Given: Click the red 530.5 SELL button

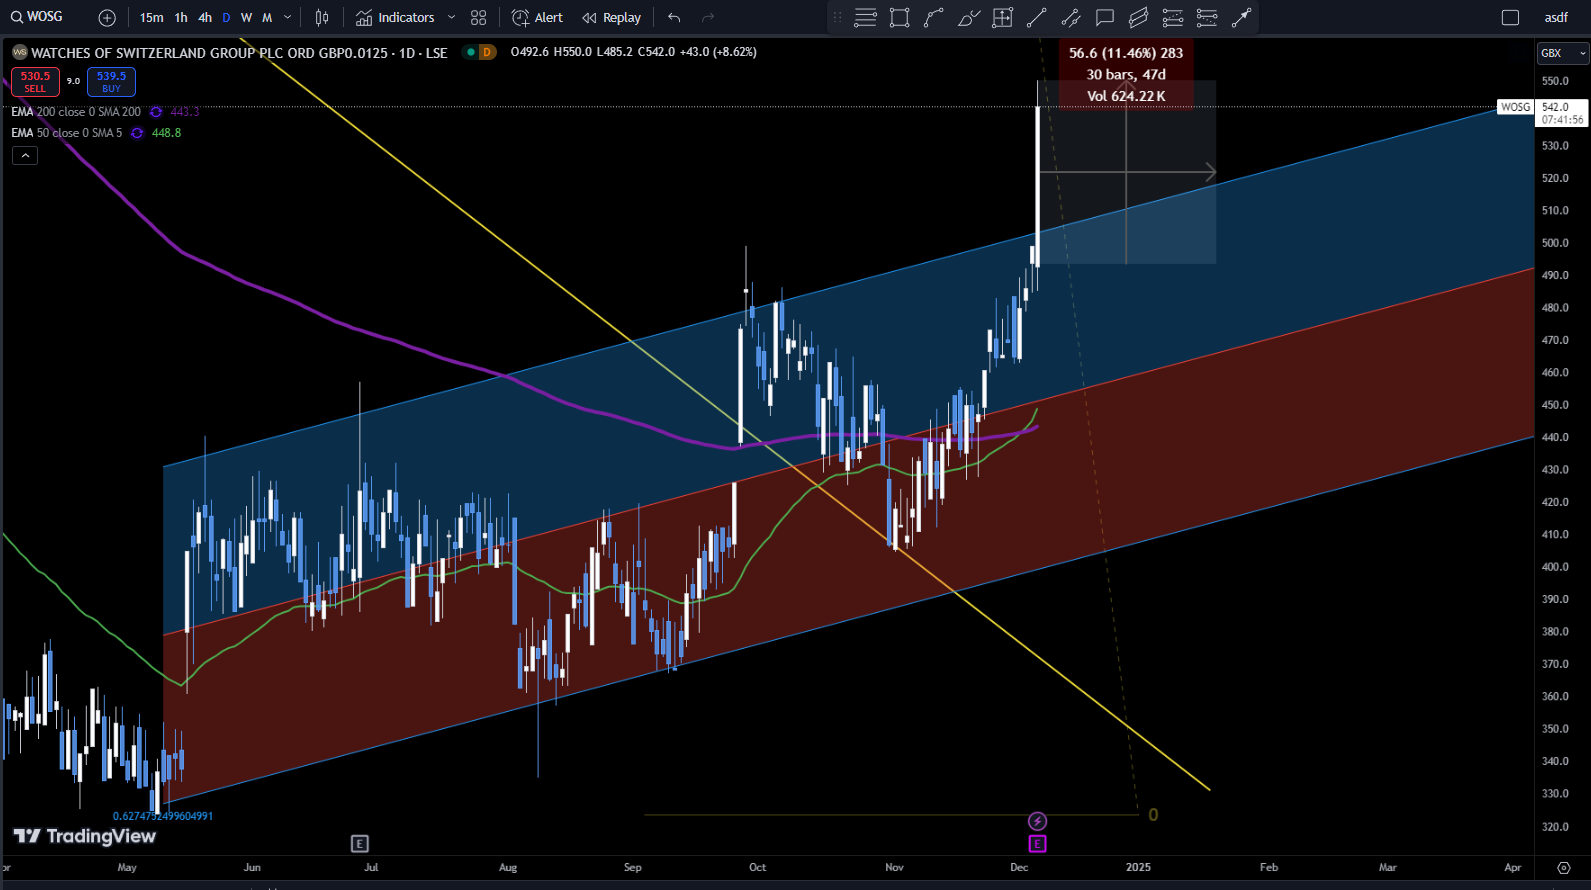Looking at the screenshot, I should pos(35,82).
